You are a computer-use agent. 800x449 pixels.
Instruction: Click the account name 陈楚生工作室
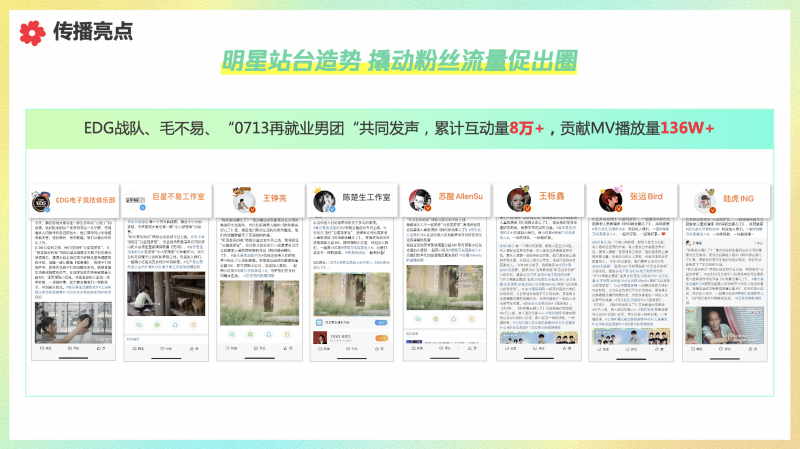pyautogui.click(x=366, y=197)
